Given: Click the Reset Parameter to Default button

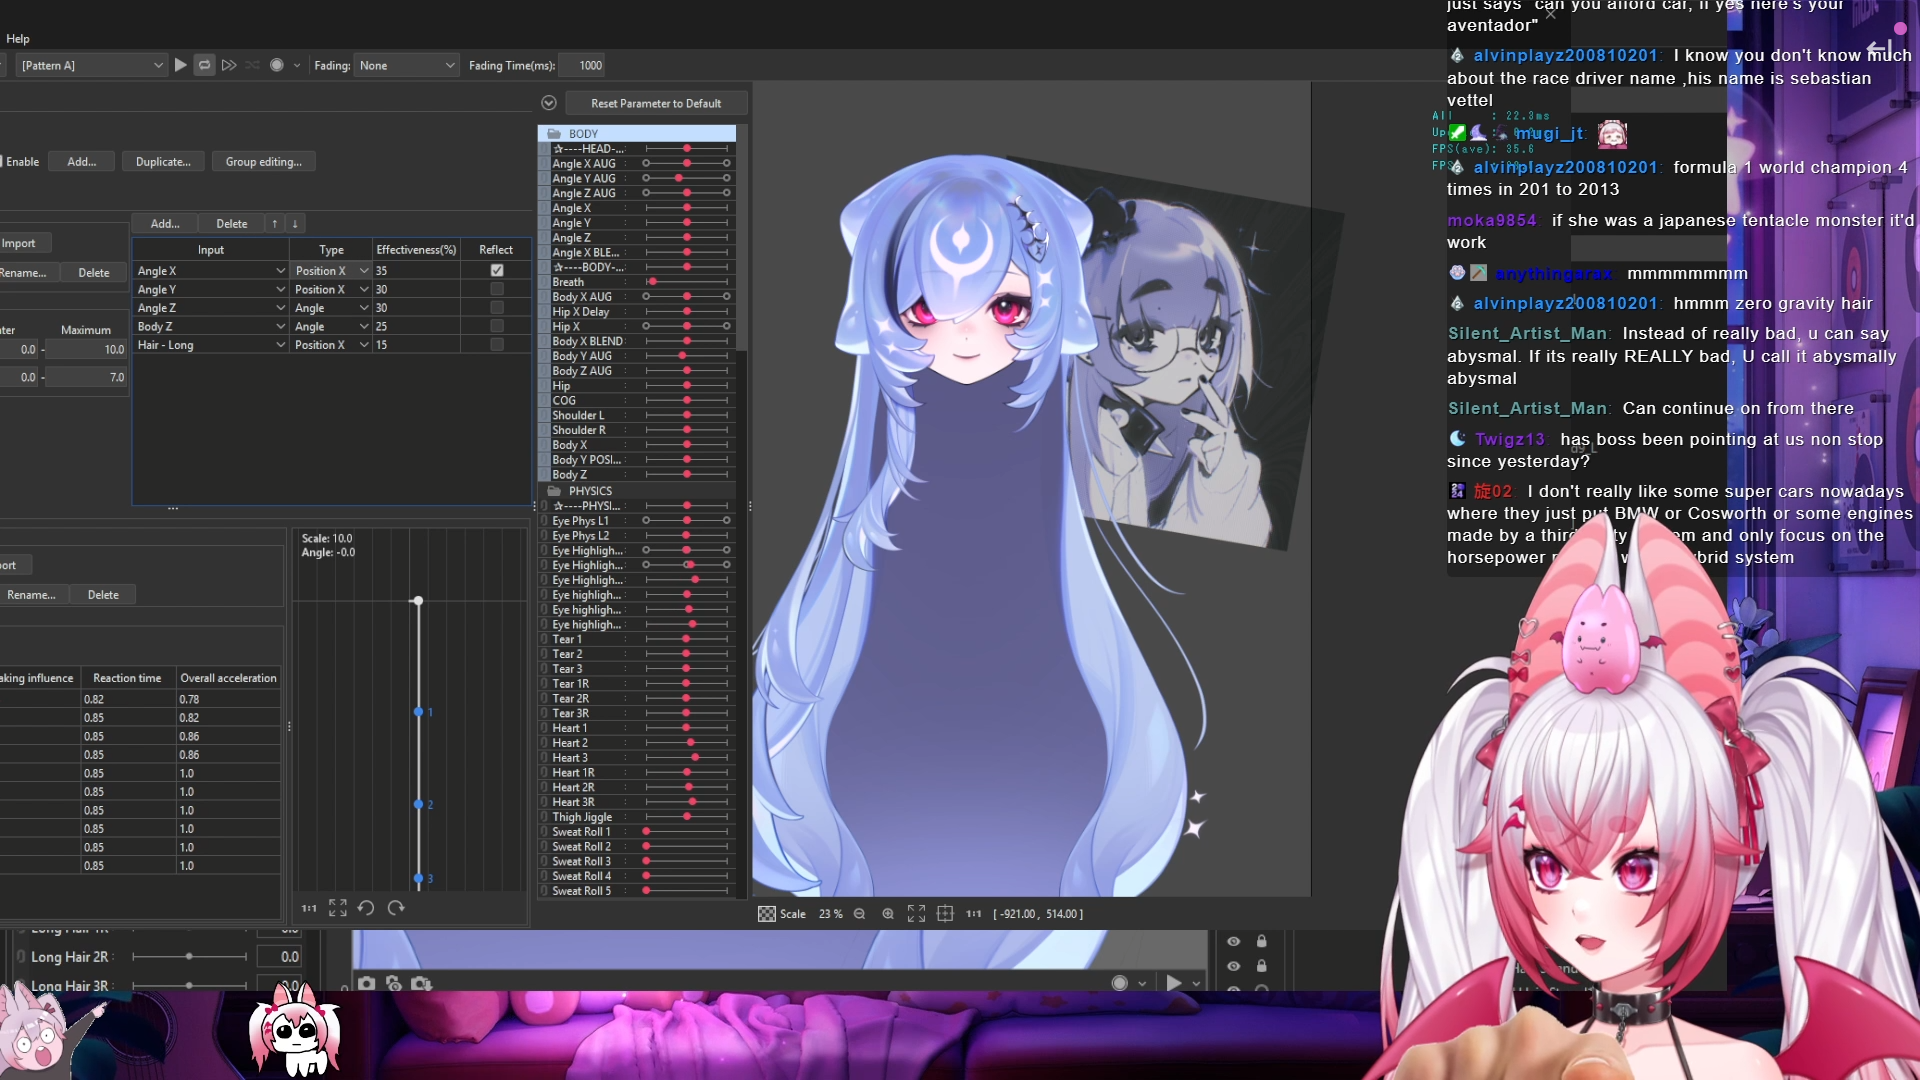Looking at the screenshot, I should click(655, 103).
